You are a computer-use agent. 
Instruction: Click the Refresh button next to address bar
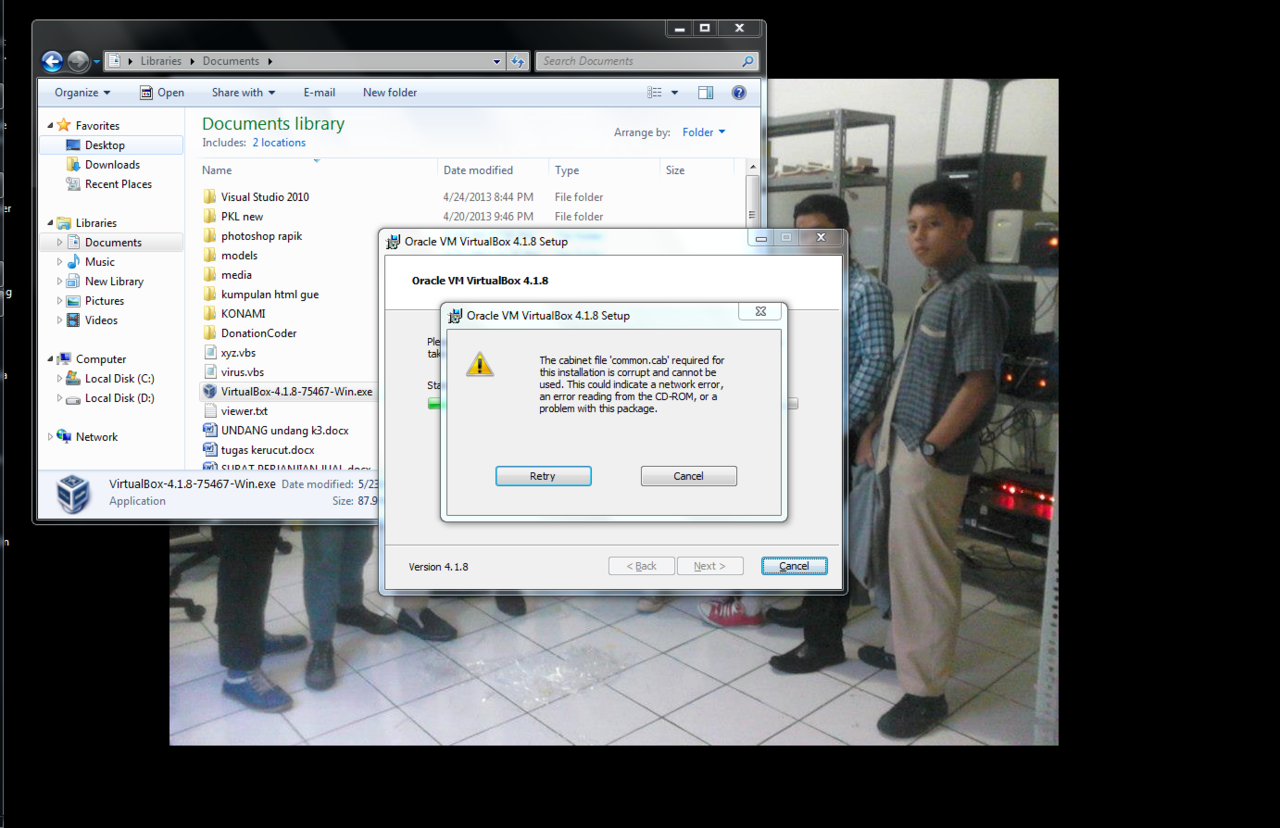pos(518,61)
